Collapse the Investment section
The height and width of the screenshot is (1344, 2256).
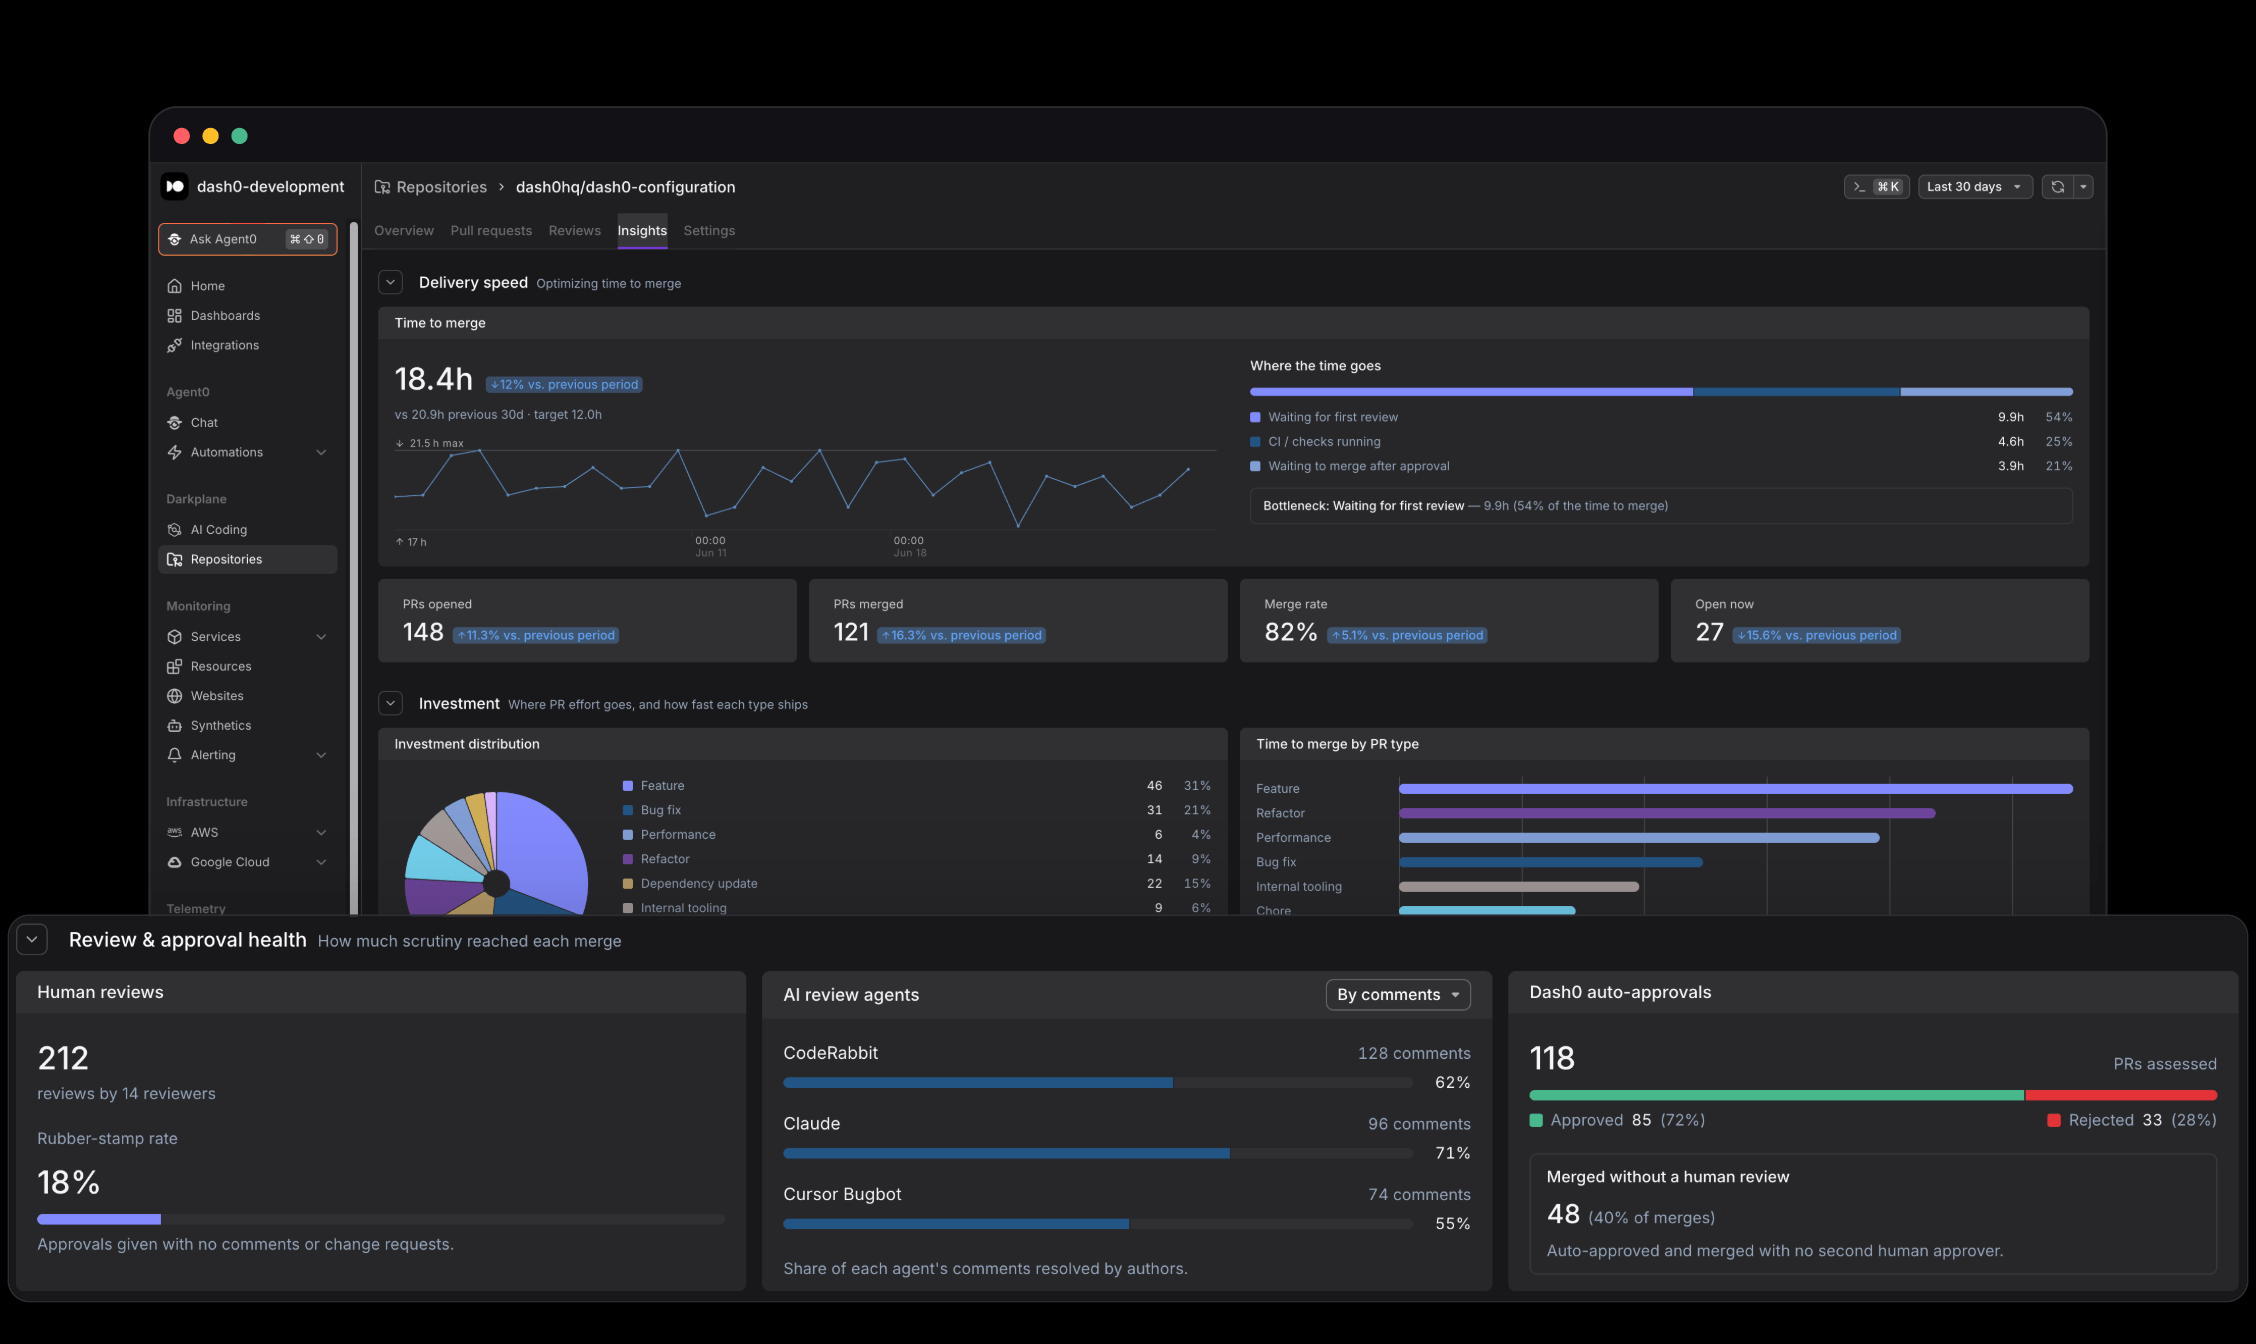point(391,704)
